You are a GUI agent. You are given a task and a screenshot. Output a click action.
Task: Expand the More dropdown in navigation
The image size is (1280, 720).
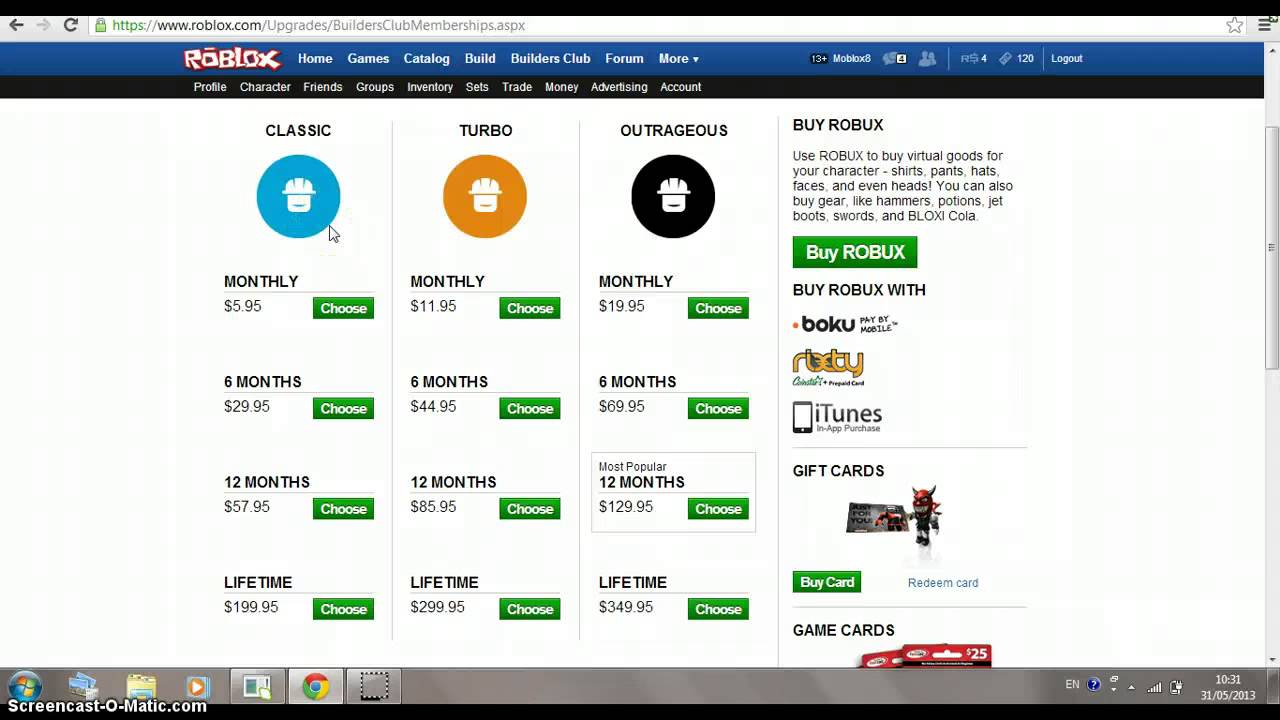[x=678, y=59]
